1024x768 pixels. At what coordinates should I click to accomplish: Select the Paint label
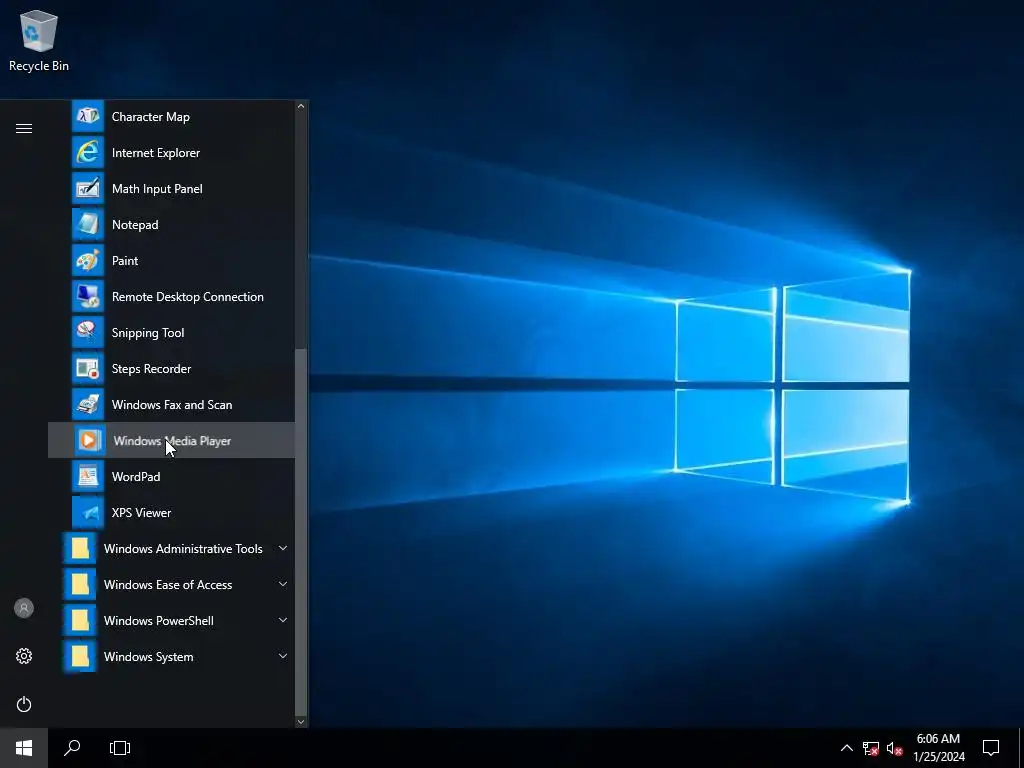125,261
